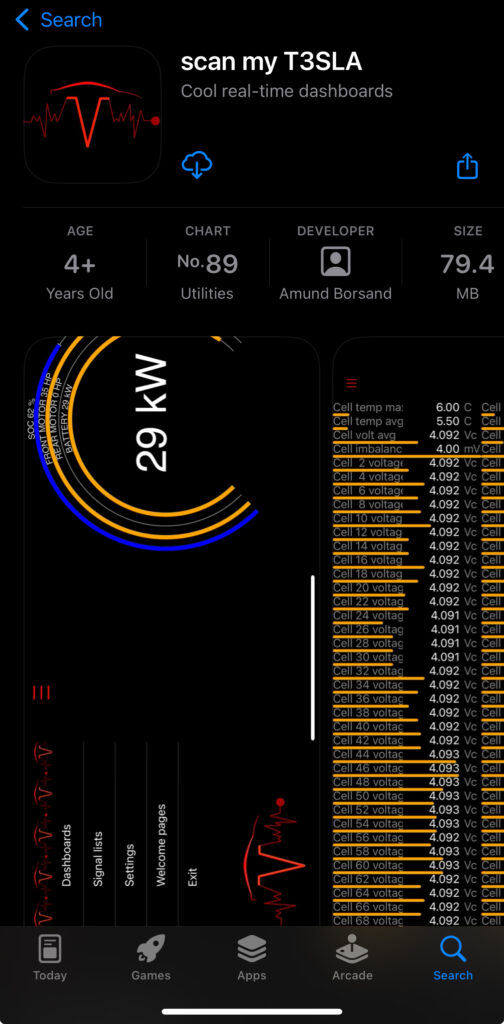Switch to the Arcade tab
This screenshot has height=1024, width=504.
click(352, 957)
